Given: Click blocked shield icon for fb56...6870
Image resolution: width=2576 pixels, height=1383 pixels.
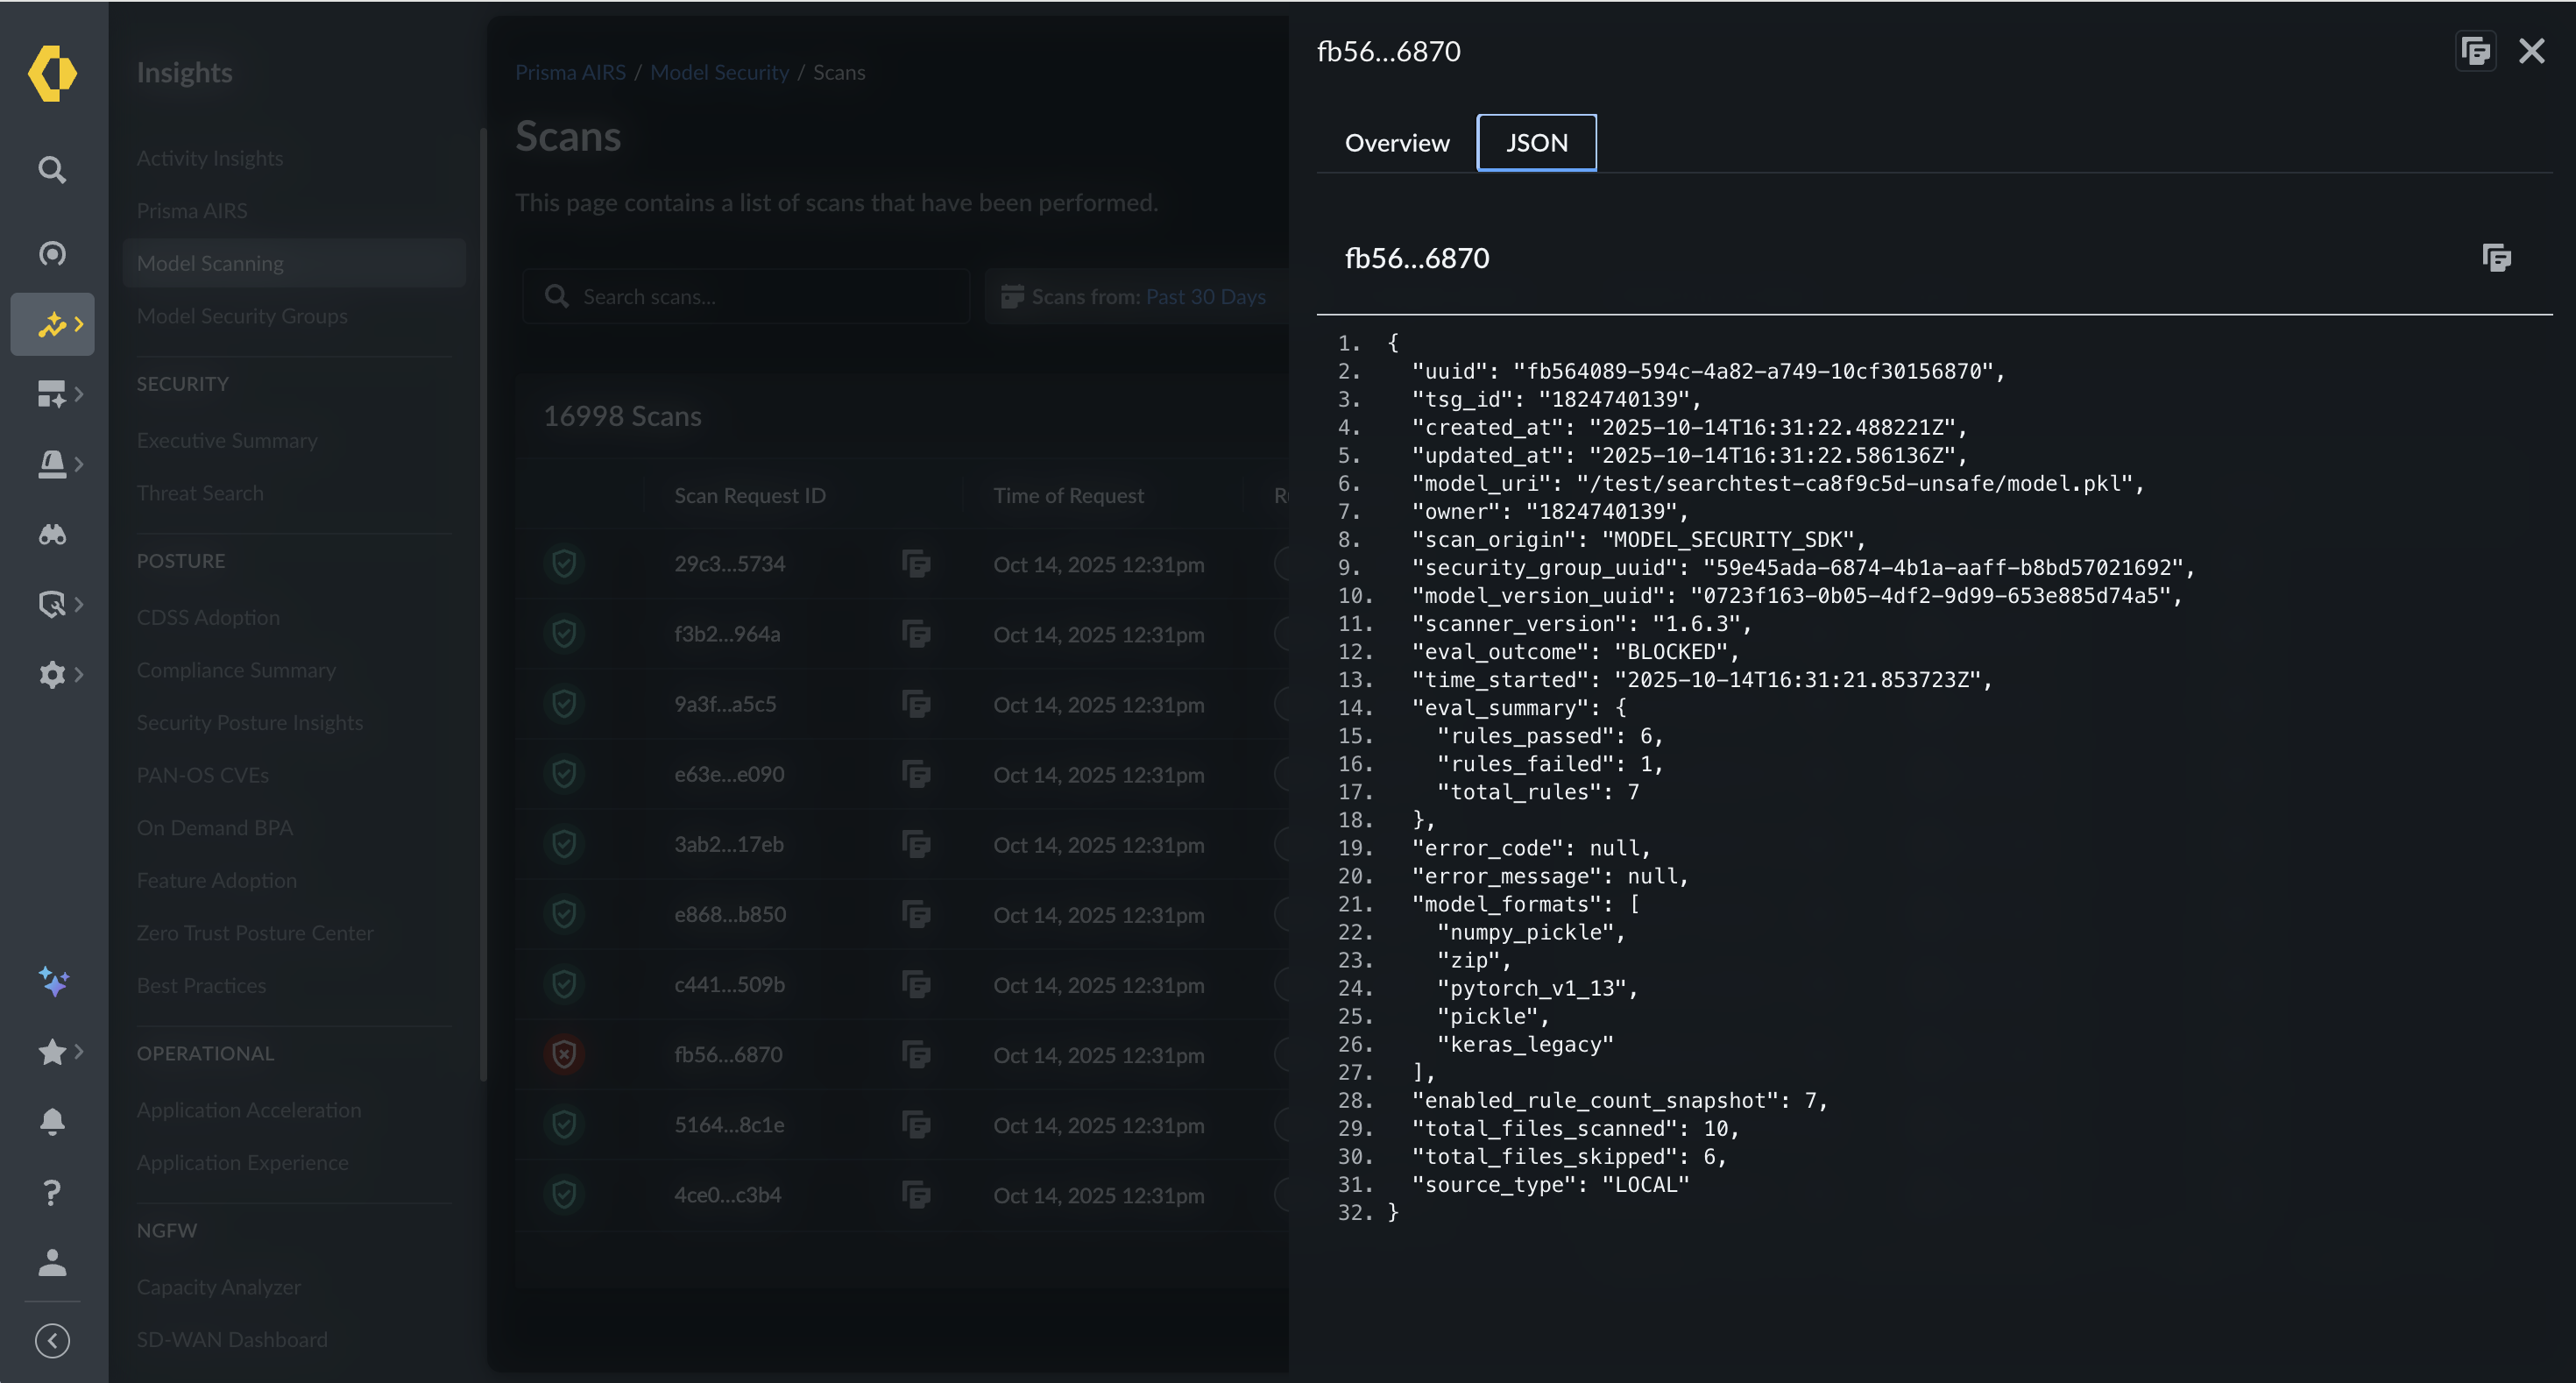Looking at the screenshot, I should point(564,1054).
